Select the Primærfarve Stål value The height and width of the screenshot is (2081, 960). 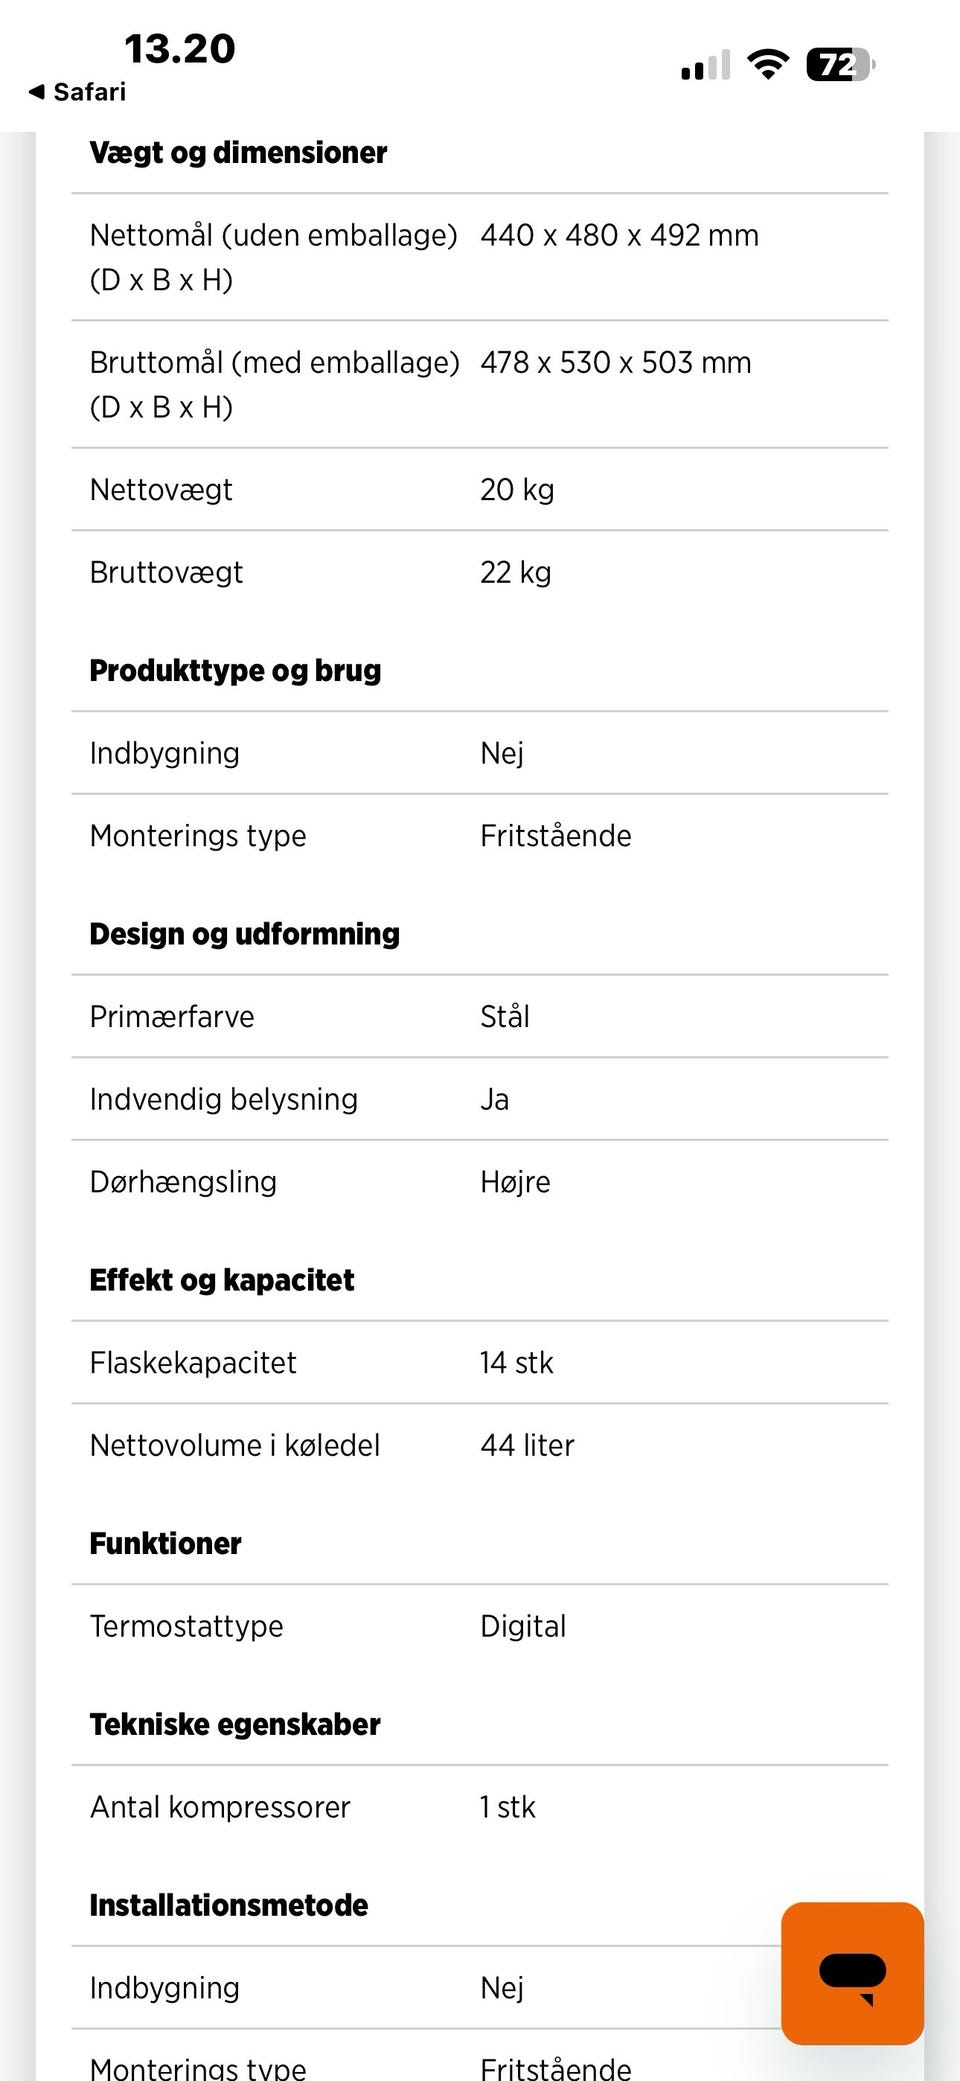tap(505, 1016)
